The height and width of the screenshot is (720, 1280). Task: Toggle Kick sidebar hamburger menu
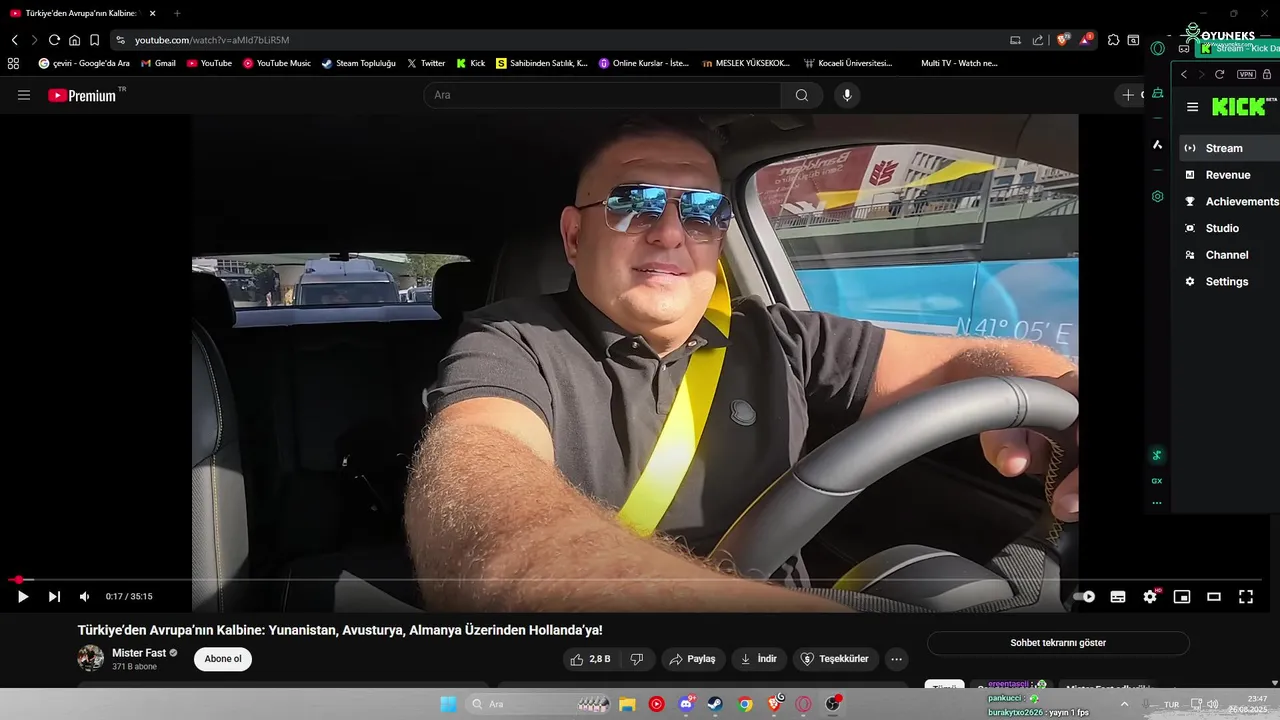[1192, 107]
